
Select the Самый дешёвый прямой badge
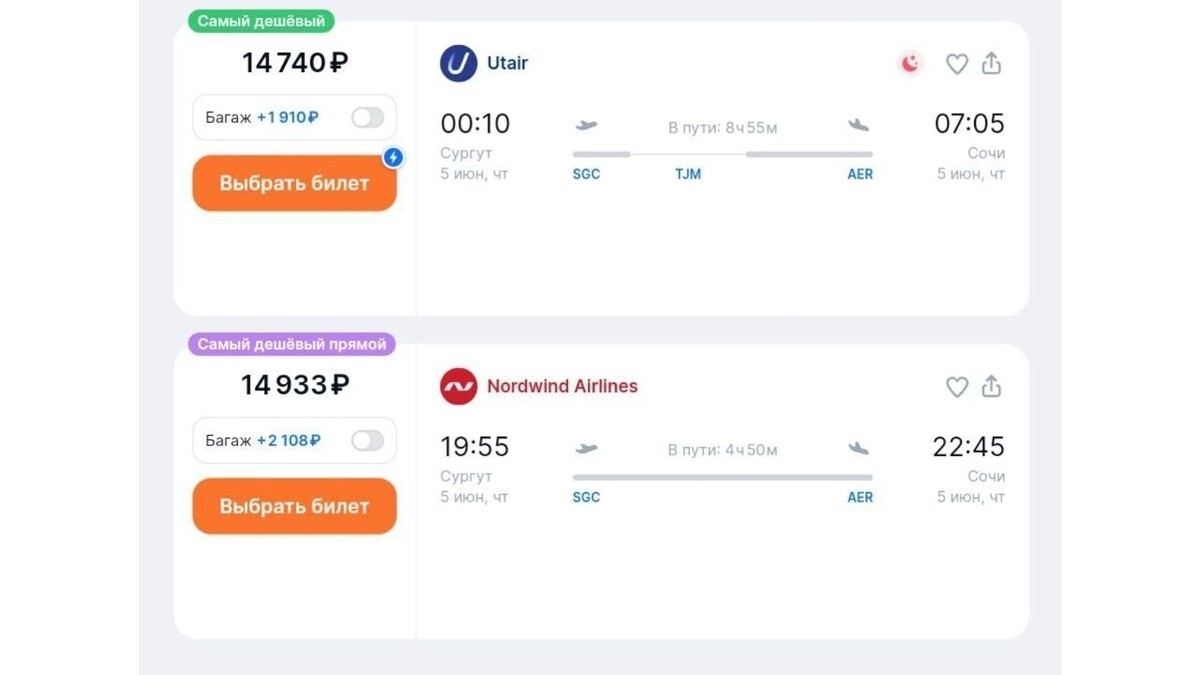click(293, 343)
